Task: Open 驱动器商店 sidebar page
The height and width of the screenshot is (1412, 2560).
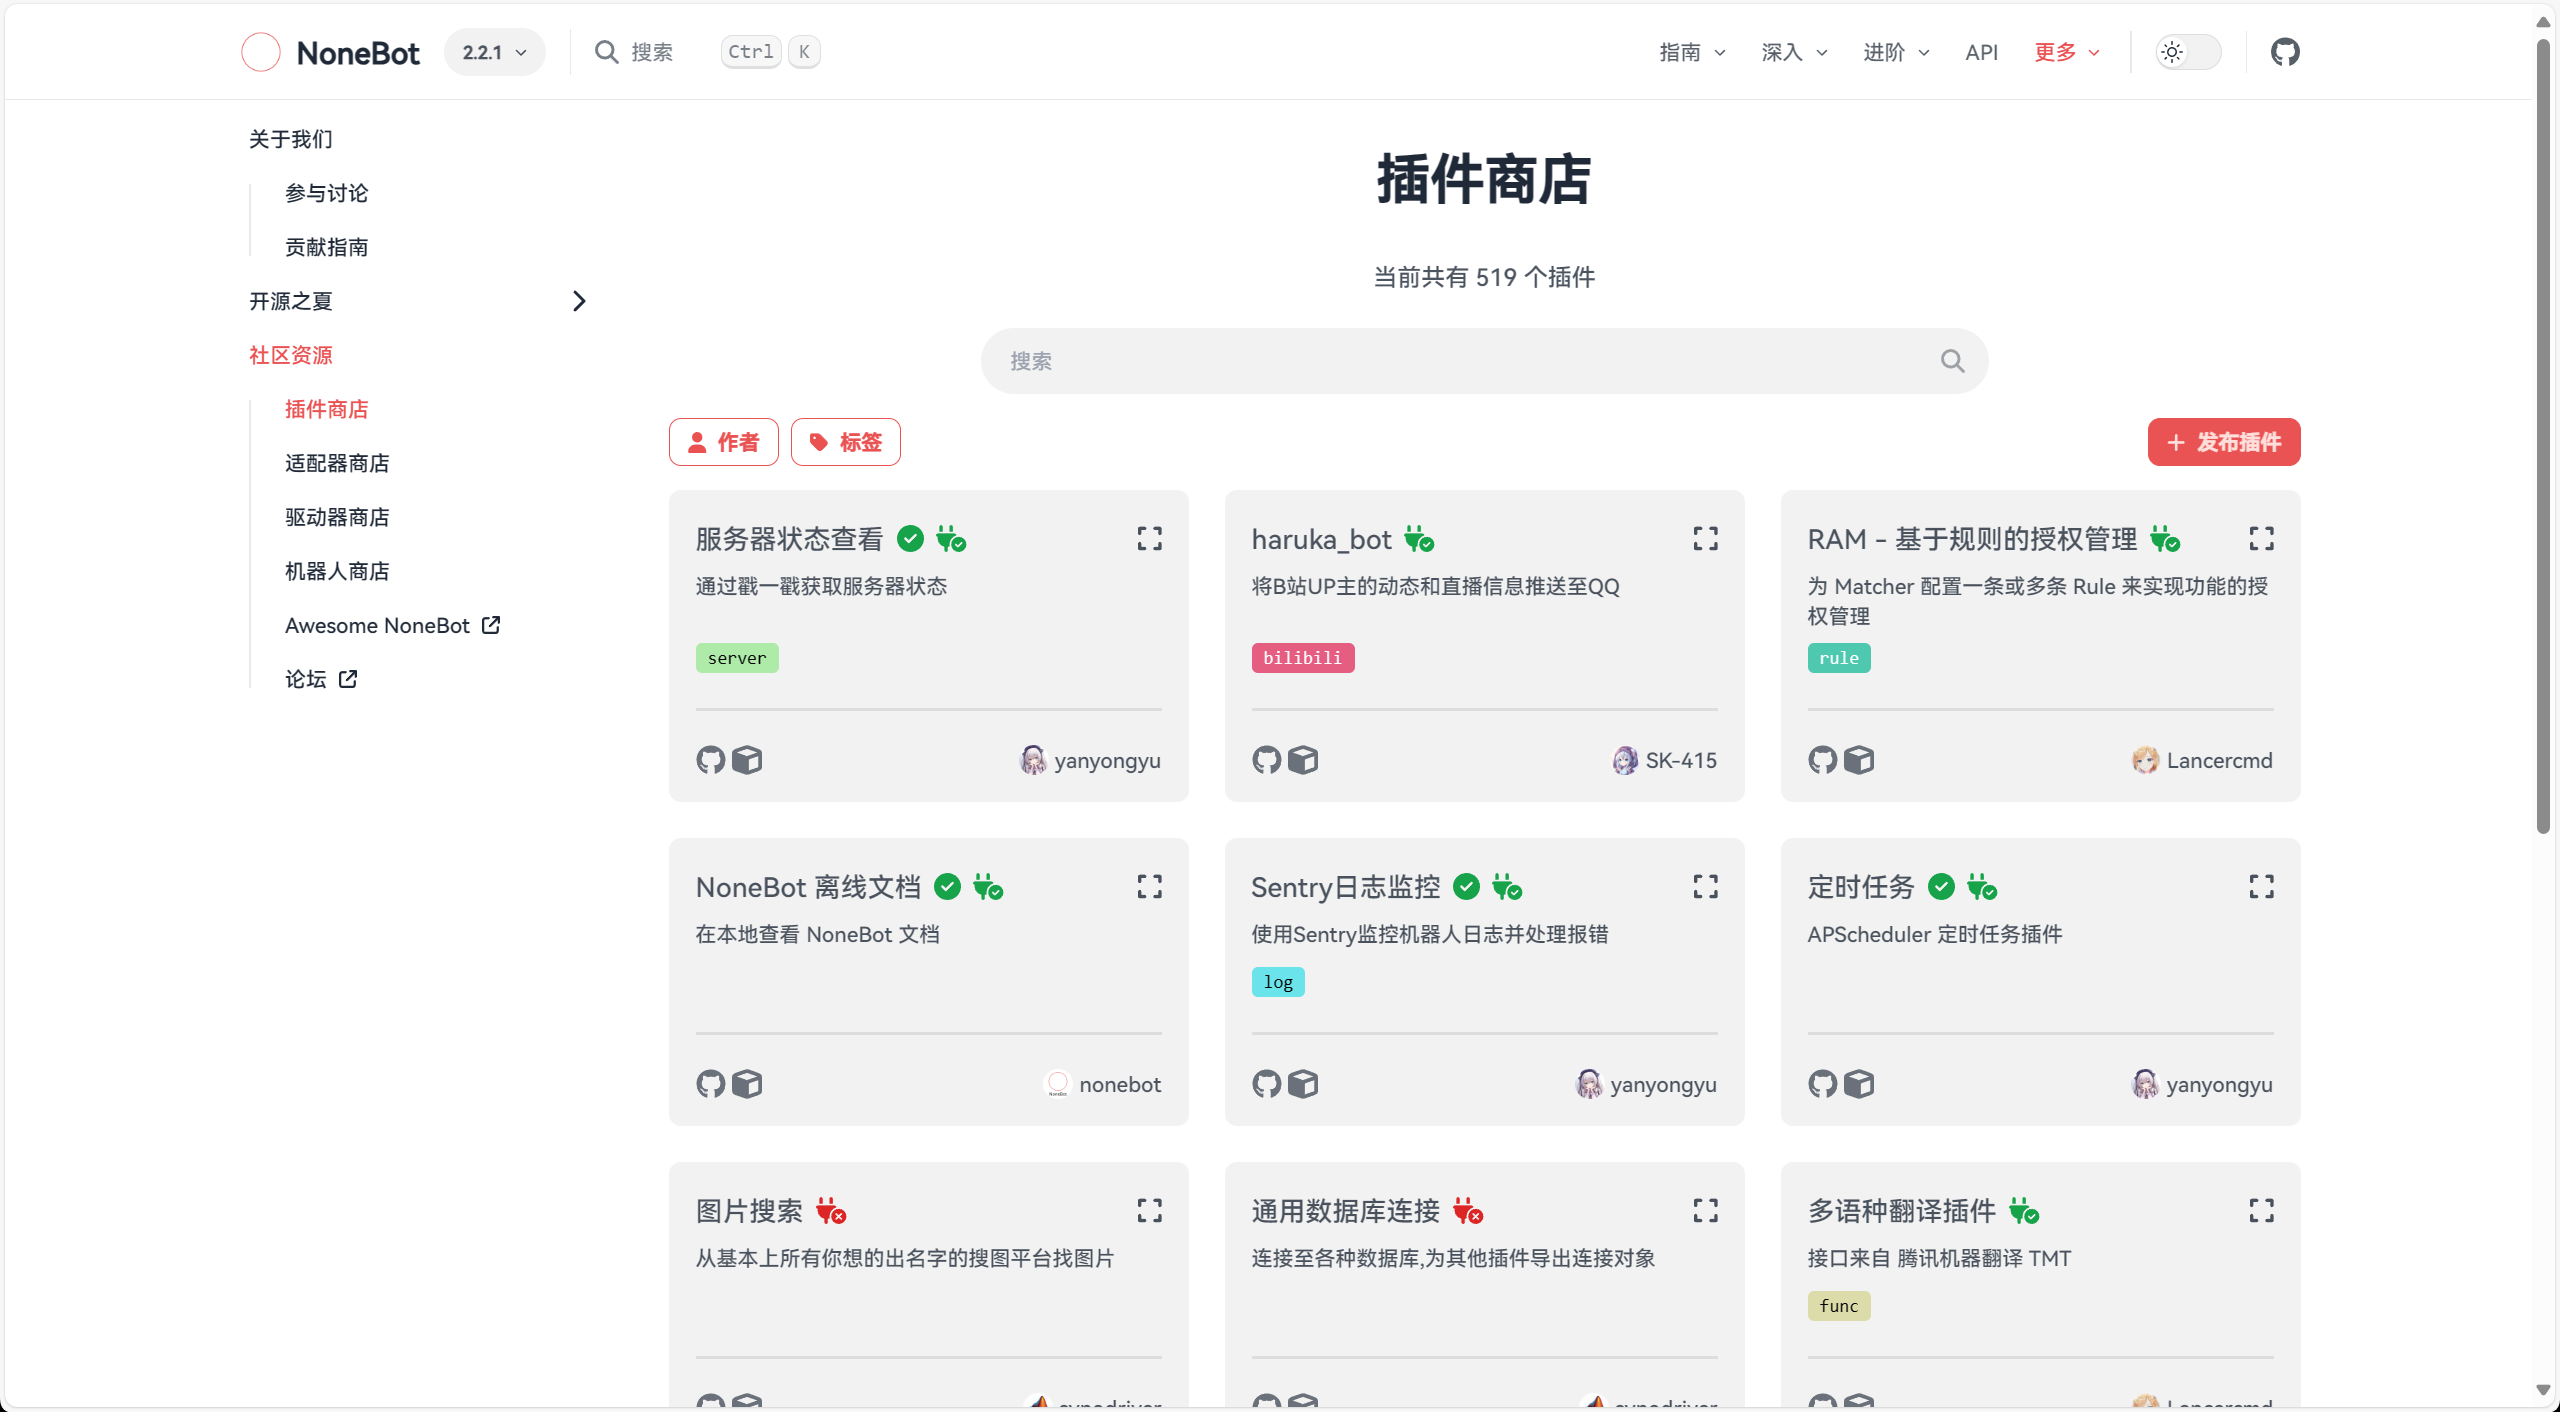Action: (337, 517)
